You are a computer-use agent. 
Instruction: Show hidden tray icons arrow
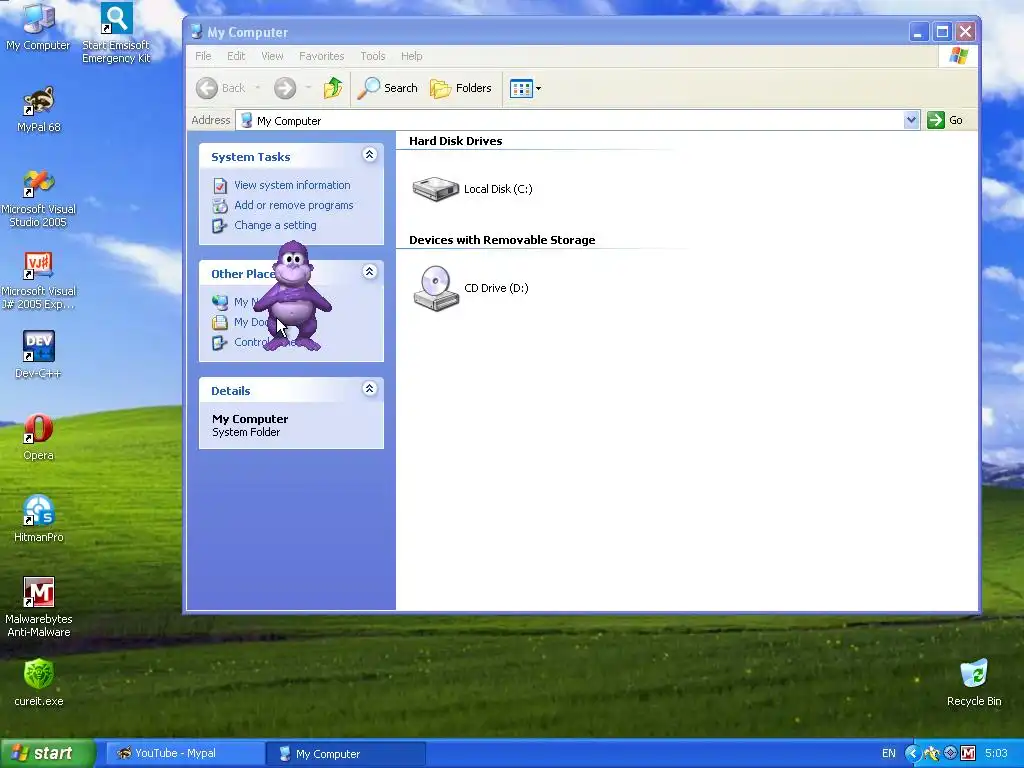point(912,753)
